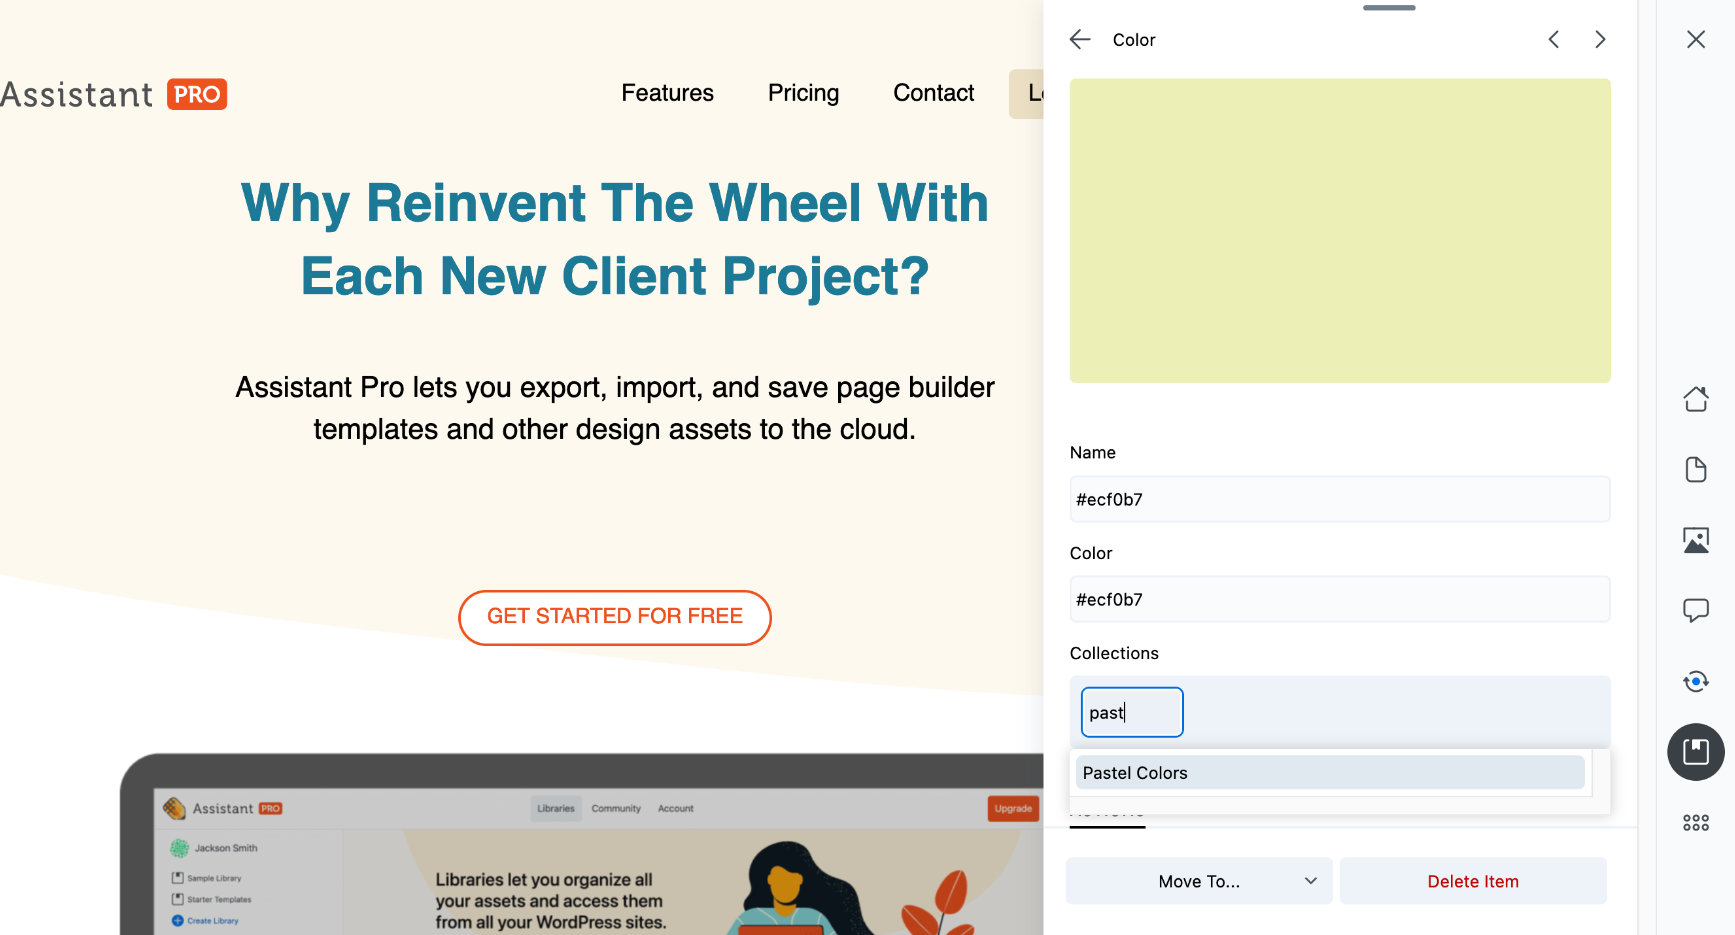
Task: Open the Apps grid icon
Action: click(x=1696, y=822)
